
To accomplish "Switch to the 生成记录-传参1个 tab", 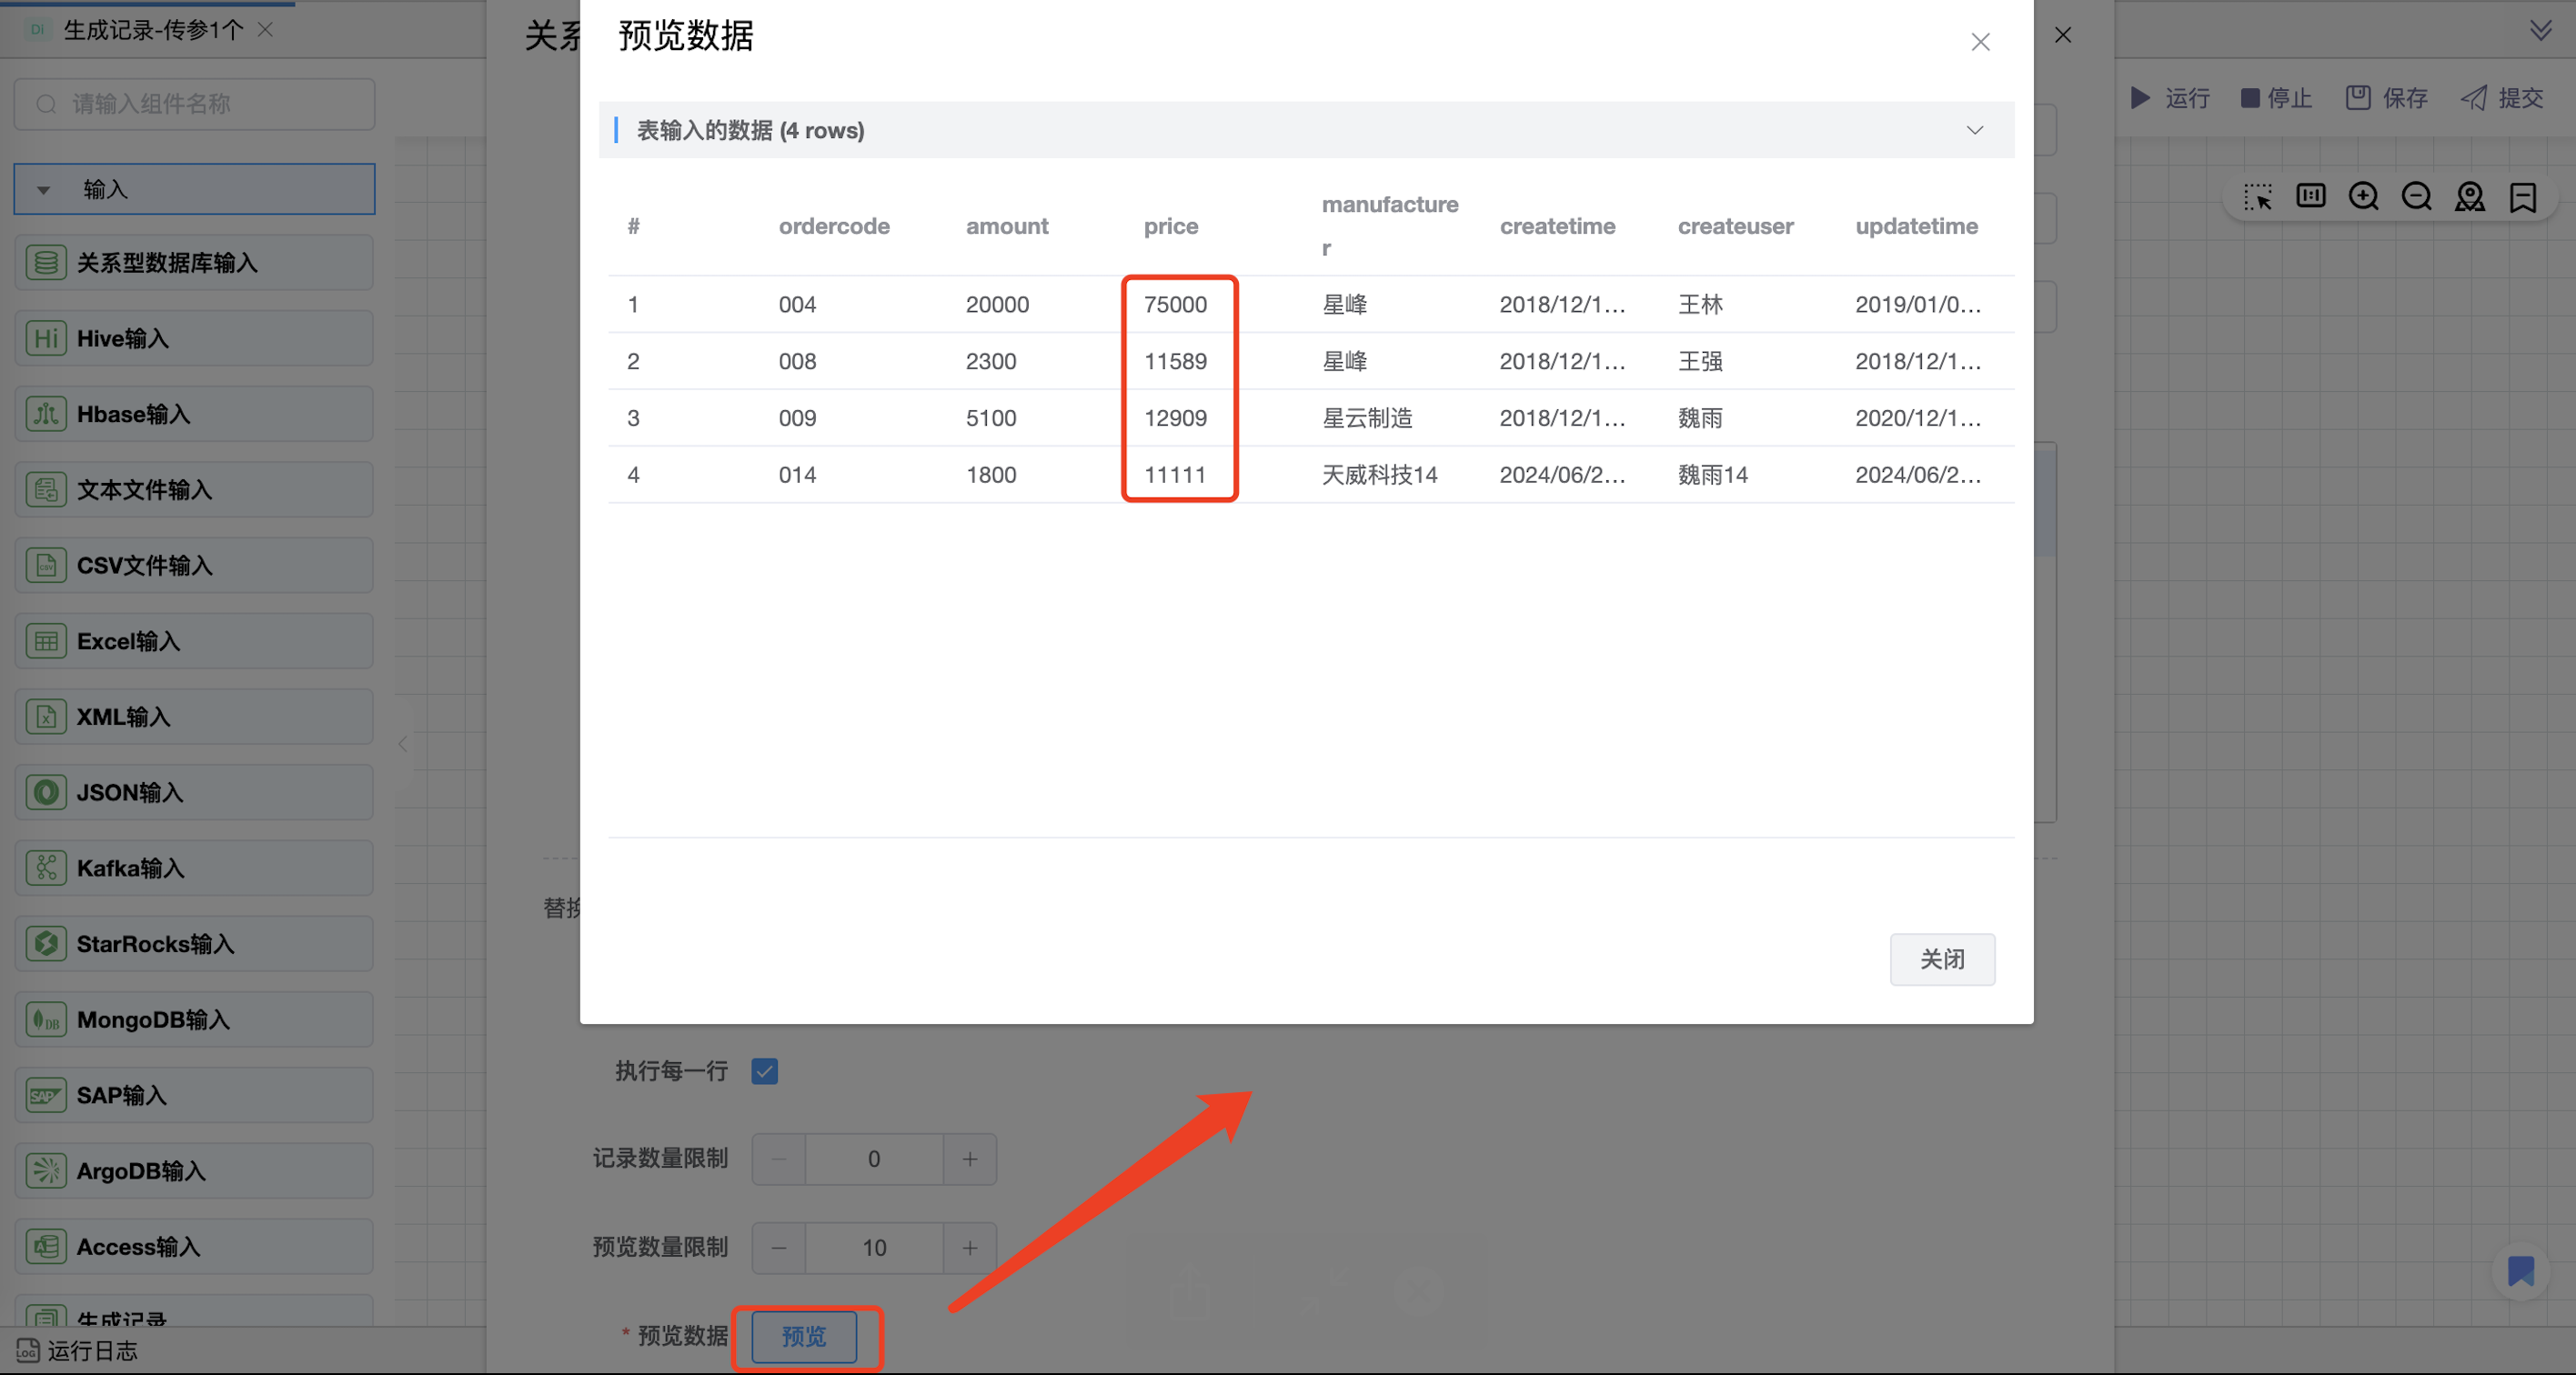I will [x=152, y=30].
